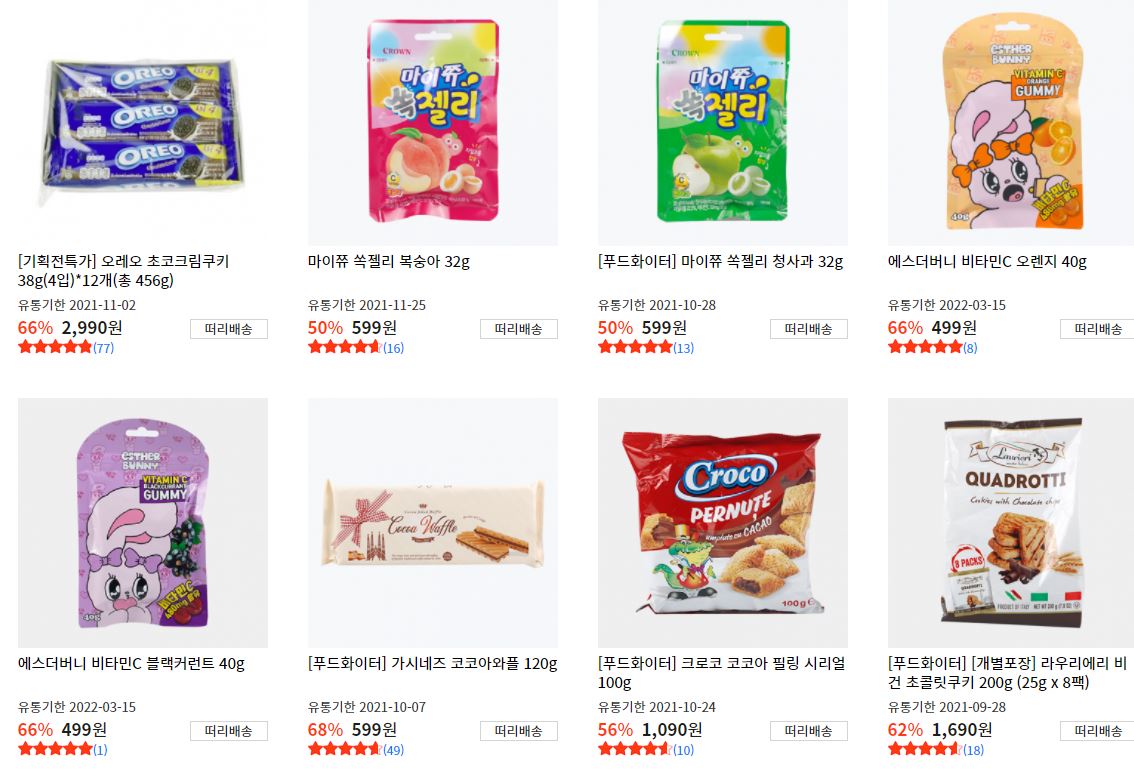Viewport: 1134px width, 770px height.
Task: Click star rating of Quadrotti cookies
Action: point(924,749)
